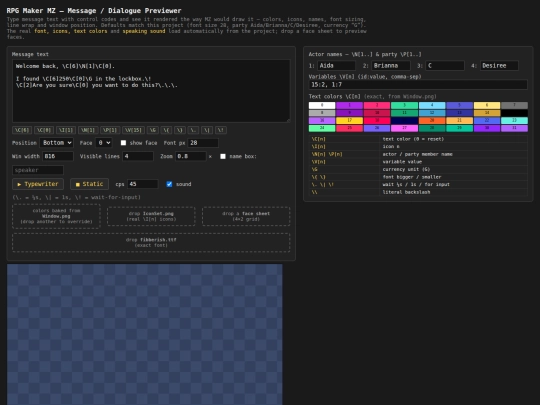Focus the Visible lines input field

point(138,156)
